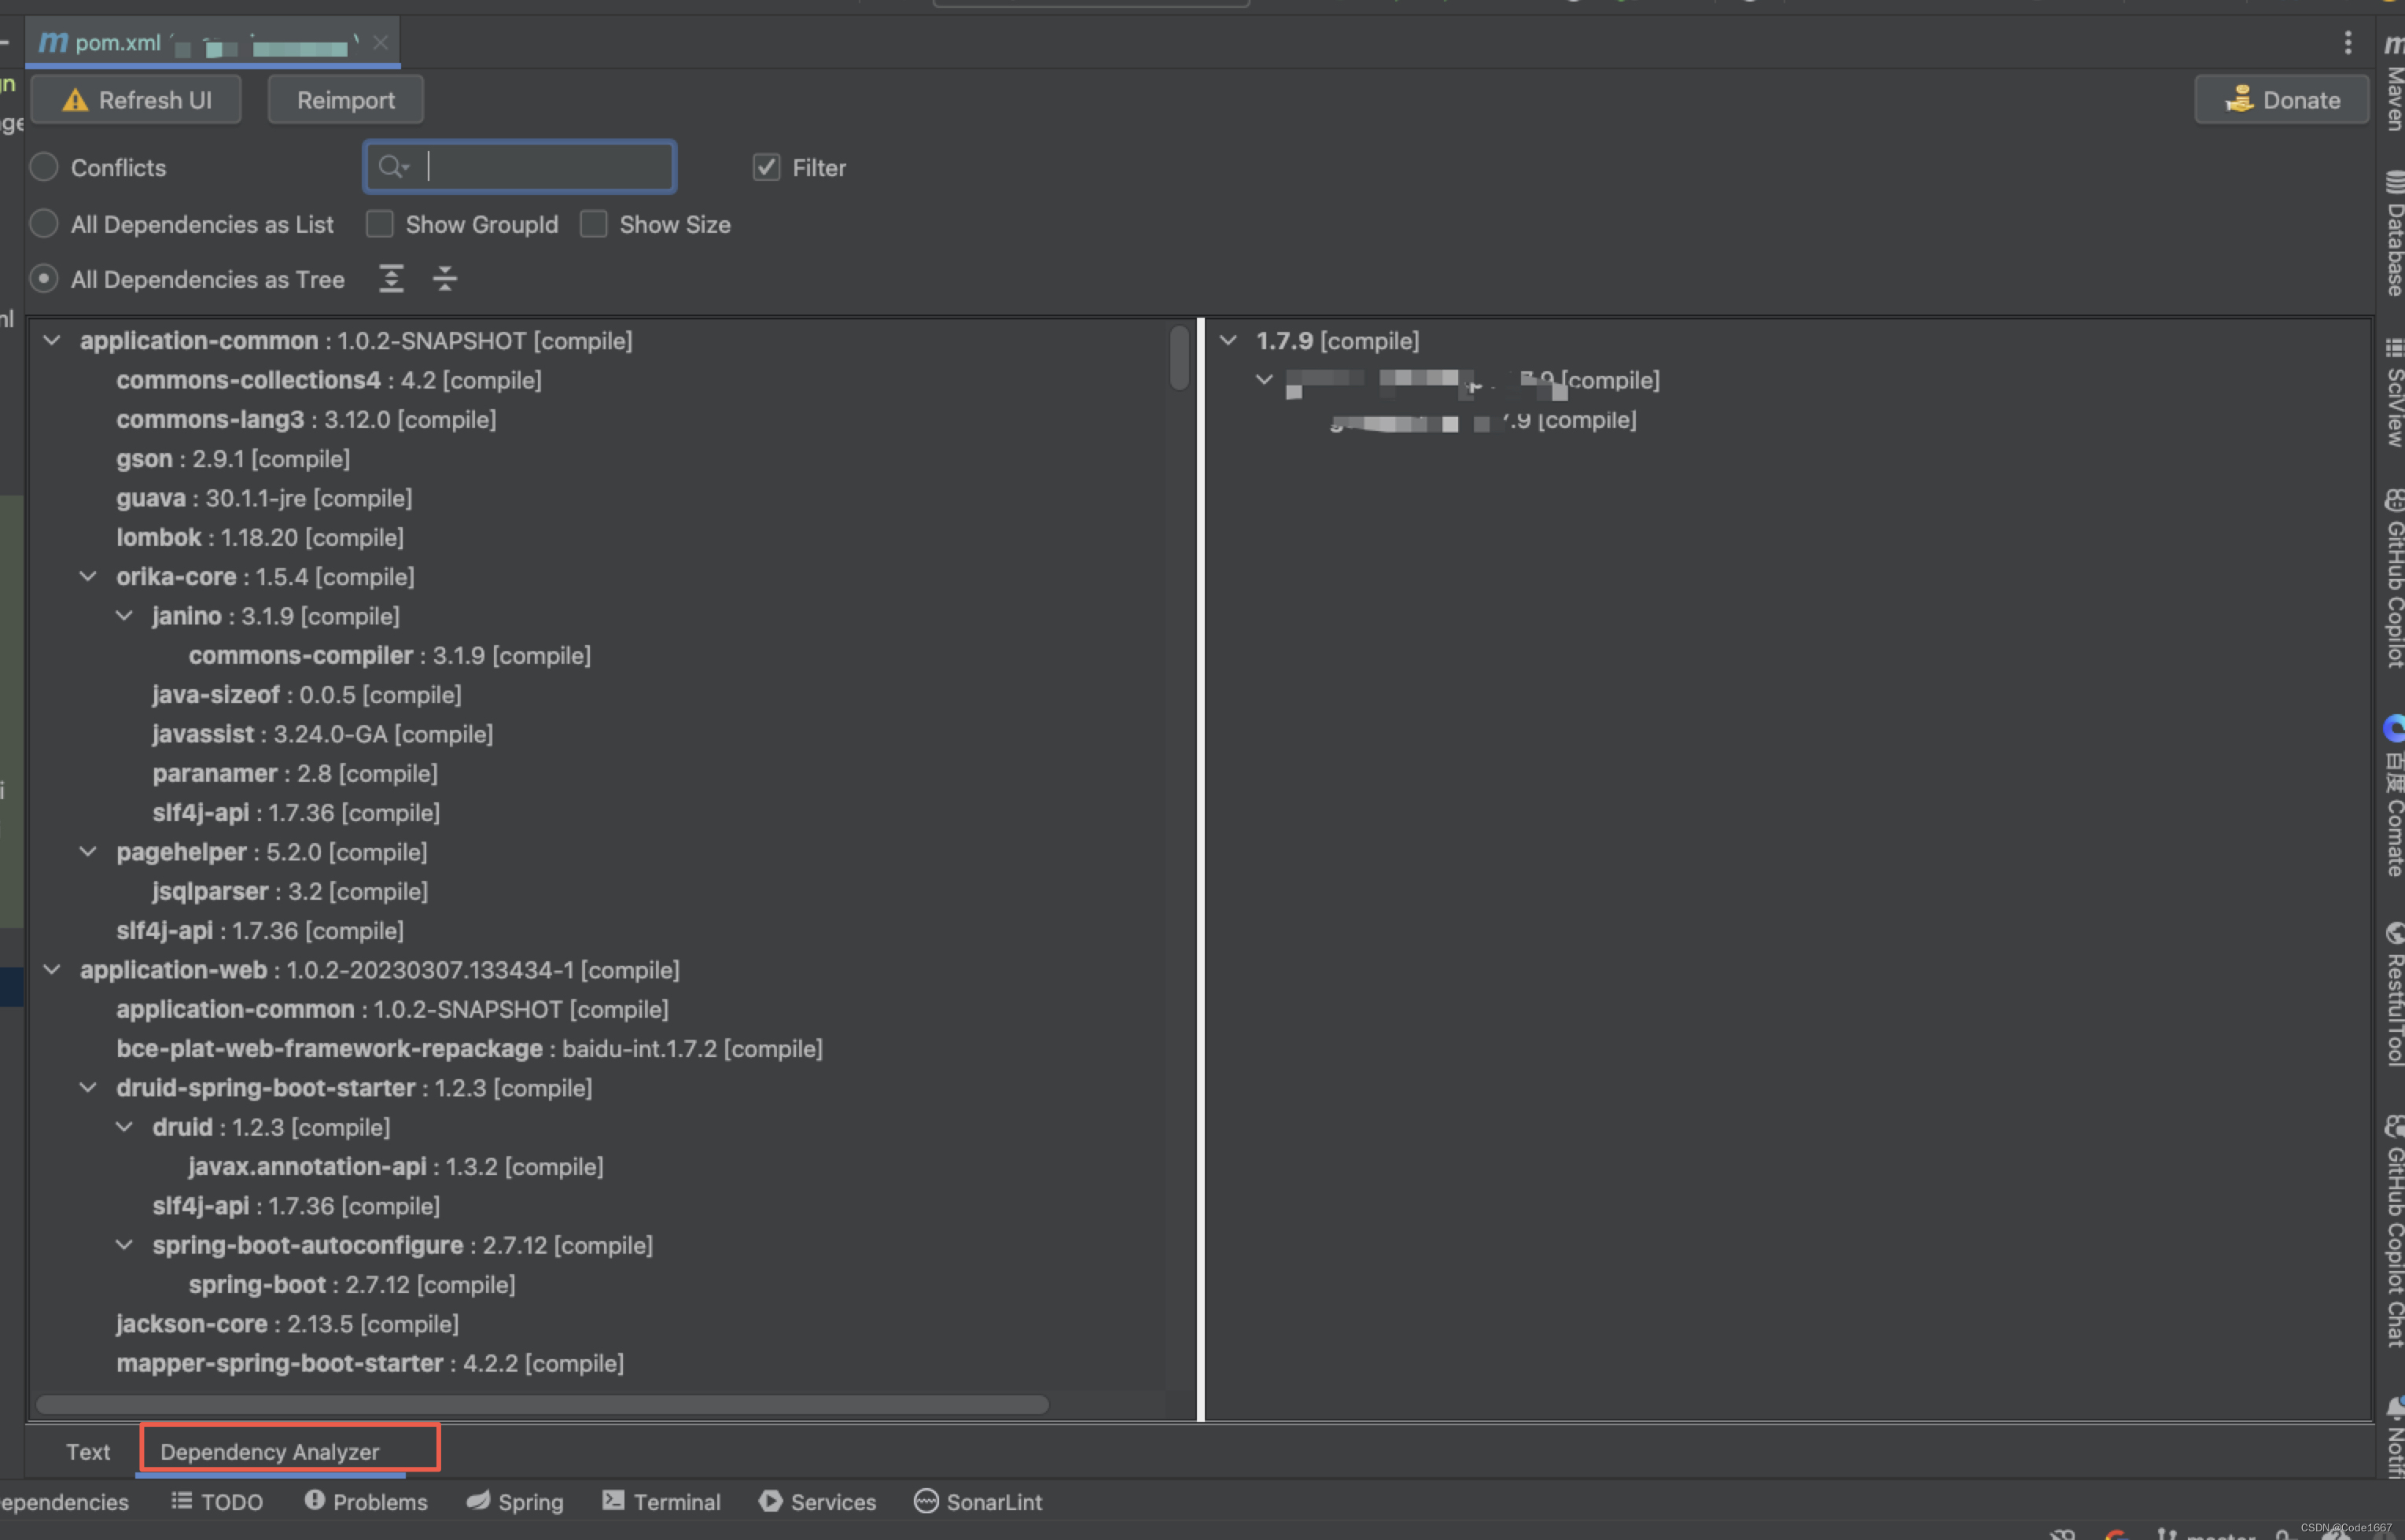Switch to the Text tab
This screenshot has width=2405, height=1540.
pyautogui.click(x=88, y=1451)
